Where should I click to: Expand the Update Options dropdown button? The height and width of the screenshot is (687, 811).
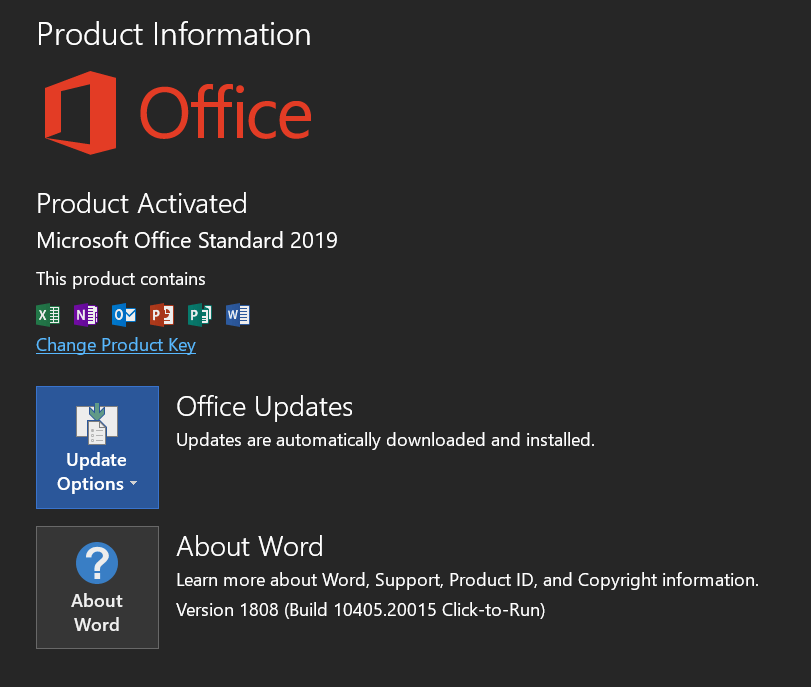pos(97,447)
